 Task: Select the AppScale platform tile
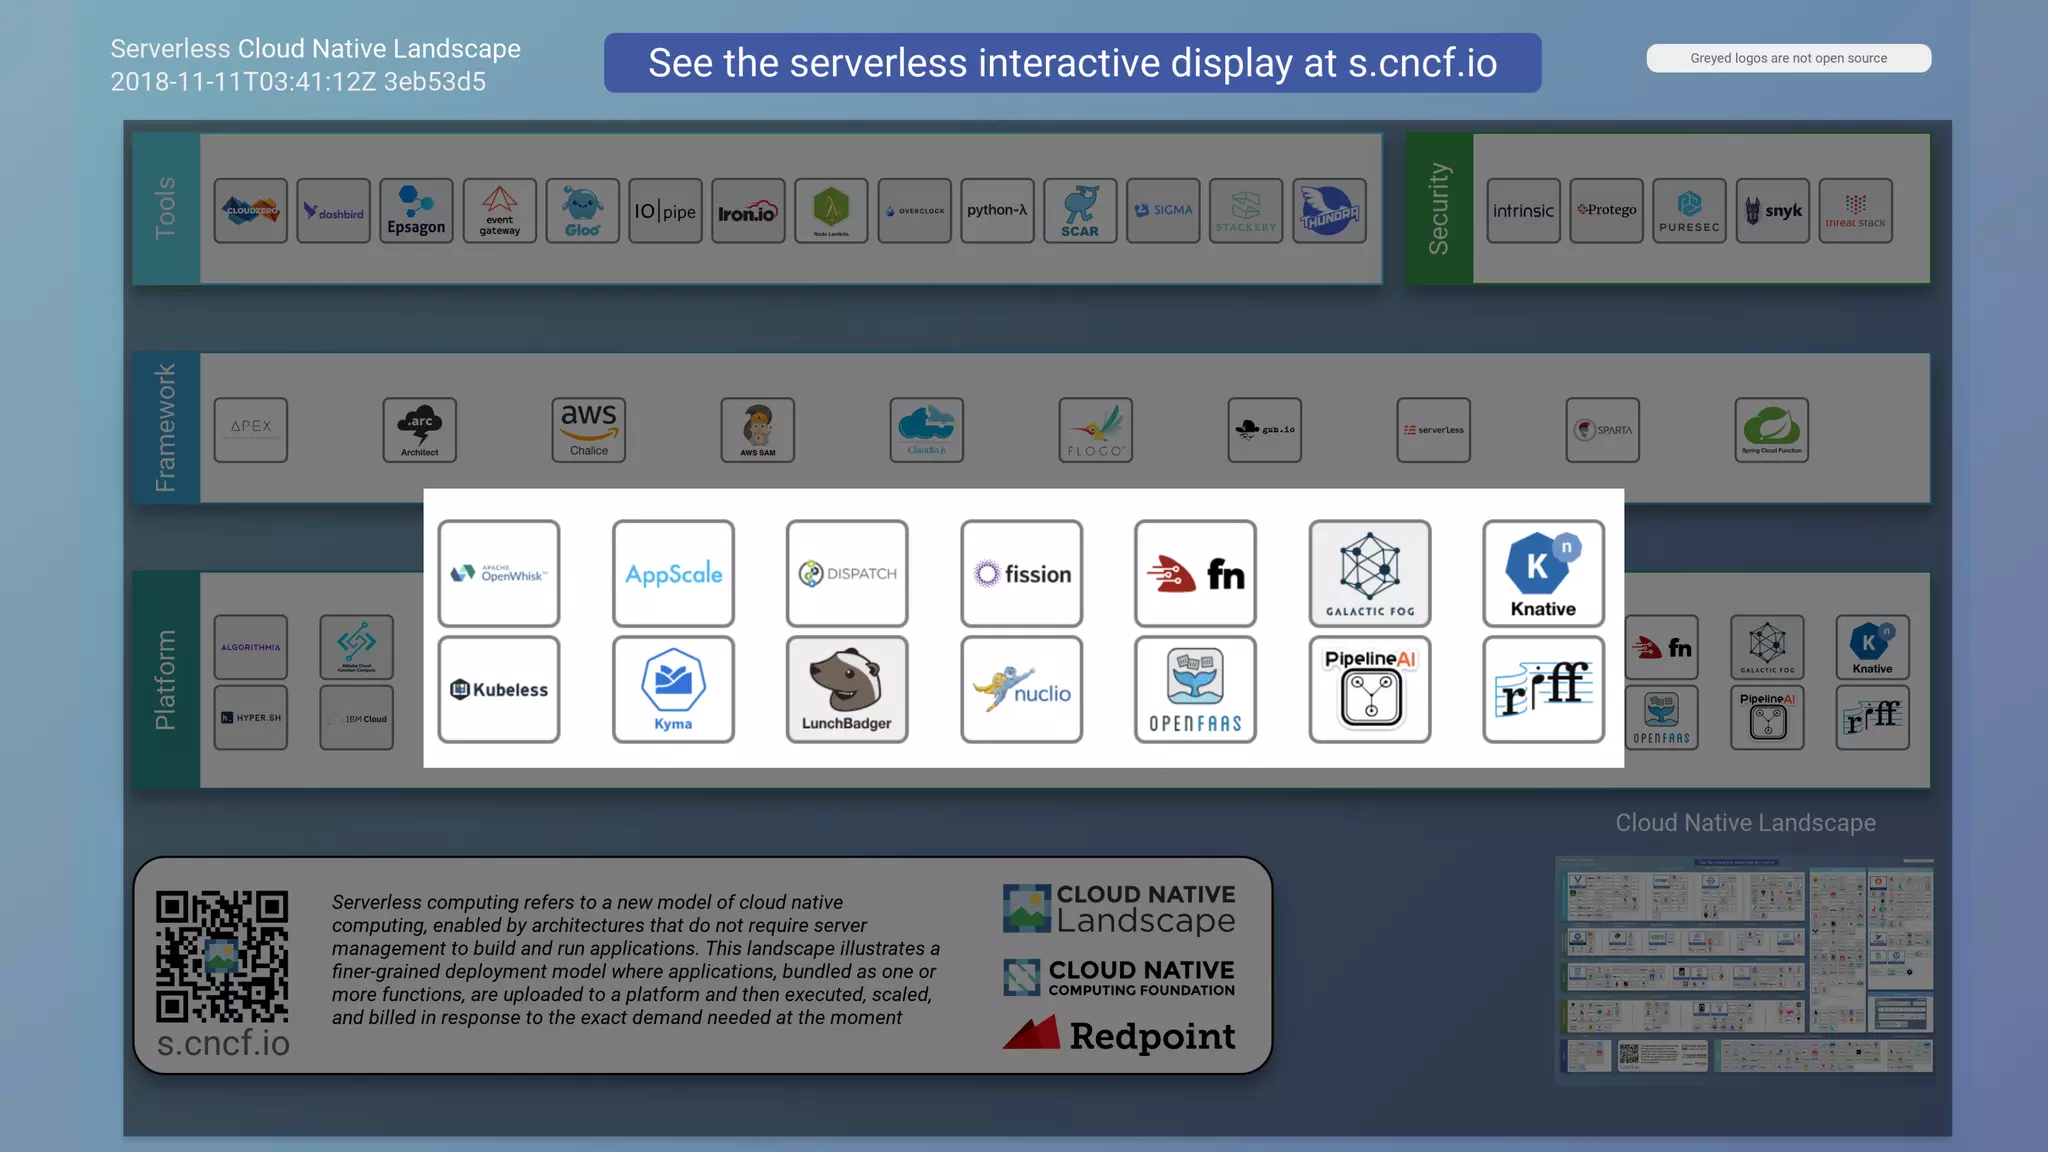(673, 573)
